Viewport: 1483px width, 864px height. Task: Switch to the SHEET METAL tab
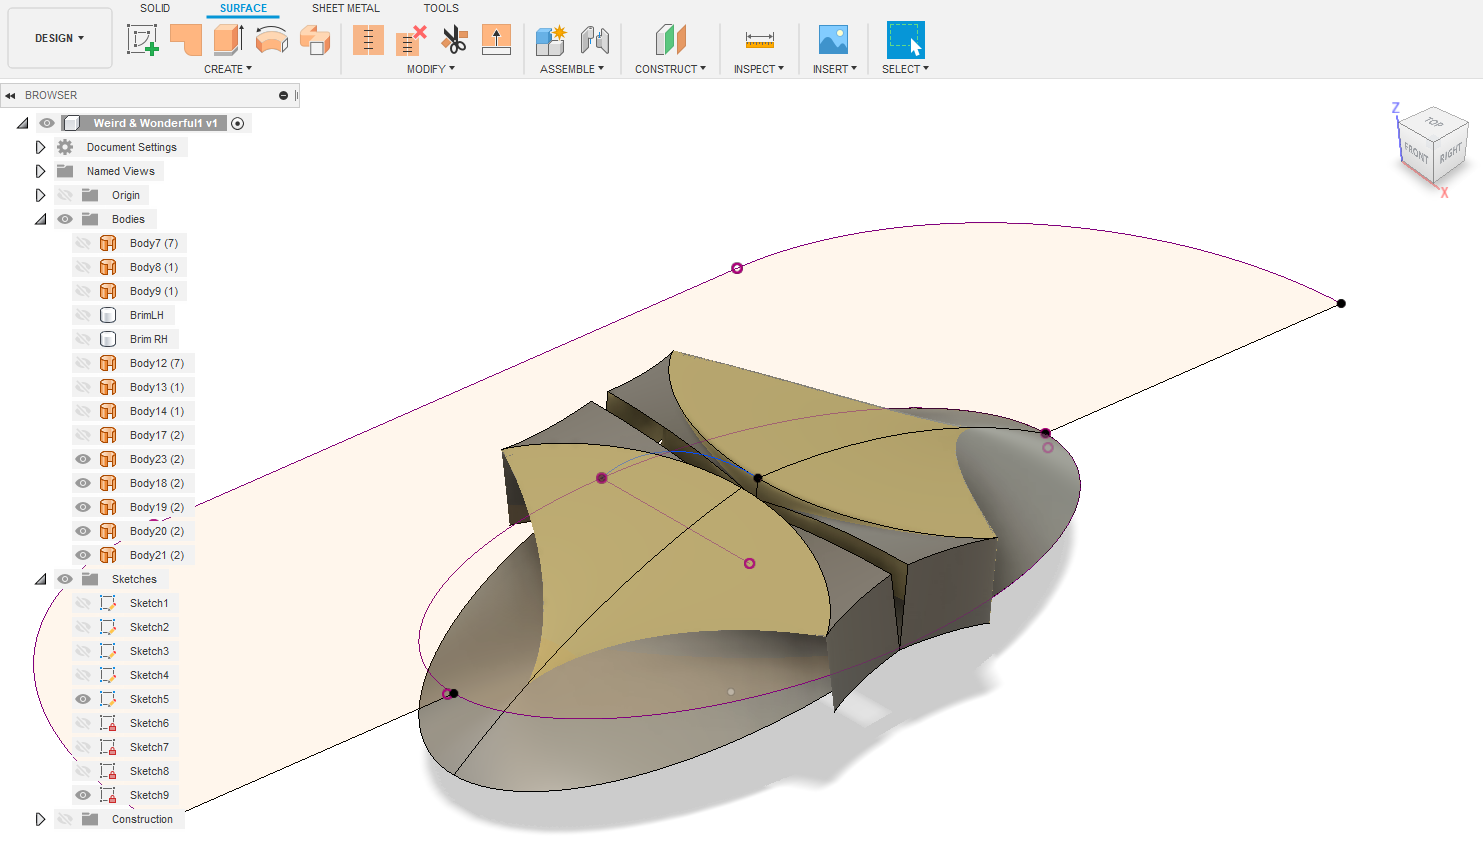coord(346,8)
